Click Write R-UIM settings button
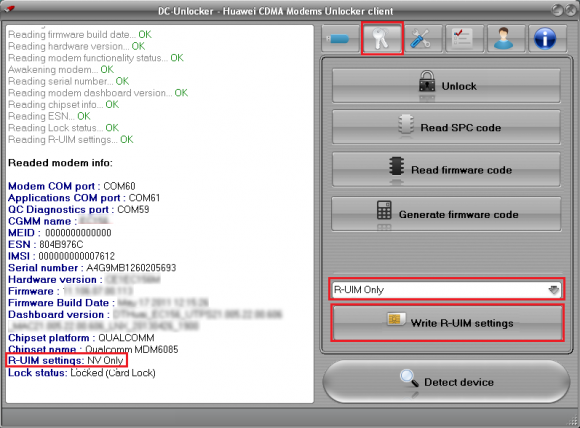 coord(447,323)
